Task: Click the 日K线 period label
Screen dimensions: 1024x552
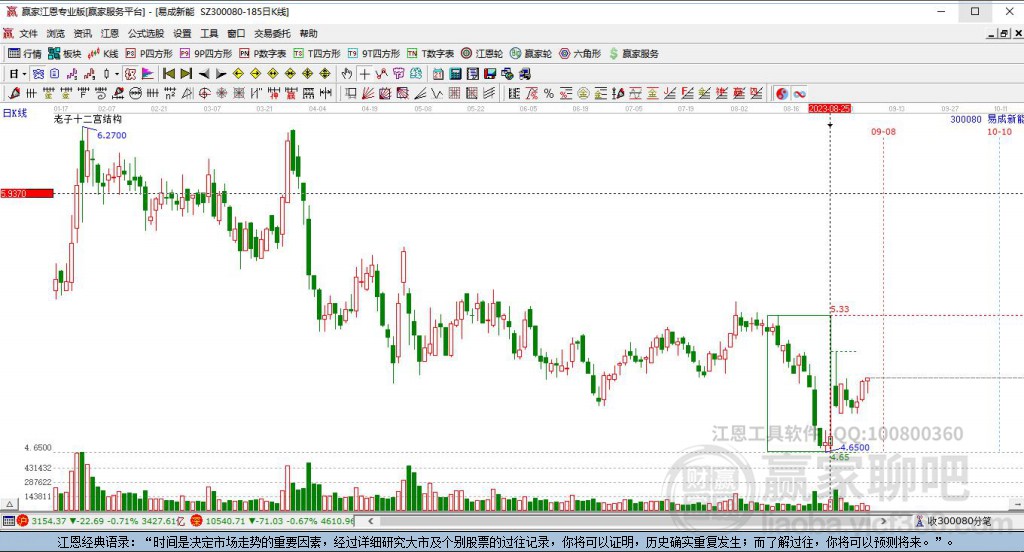Action: 15,113
